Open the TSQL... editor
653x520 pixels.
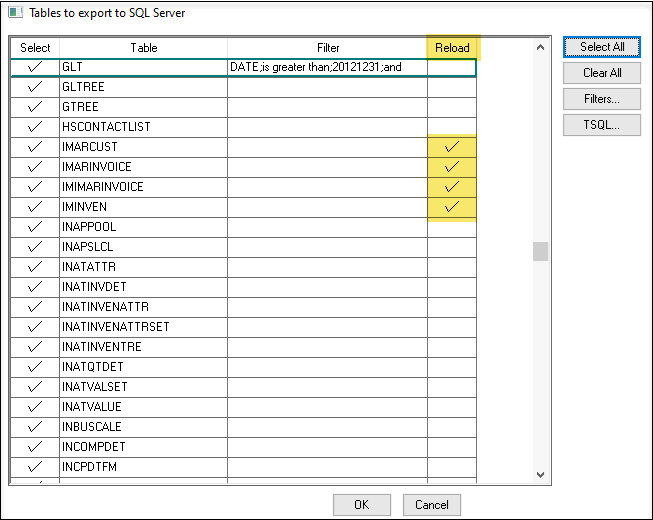coord(601,125)
